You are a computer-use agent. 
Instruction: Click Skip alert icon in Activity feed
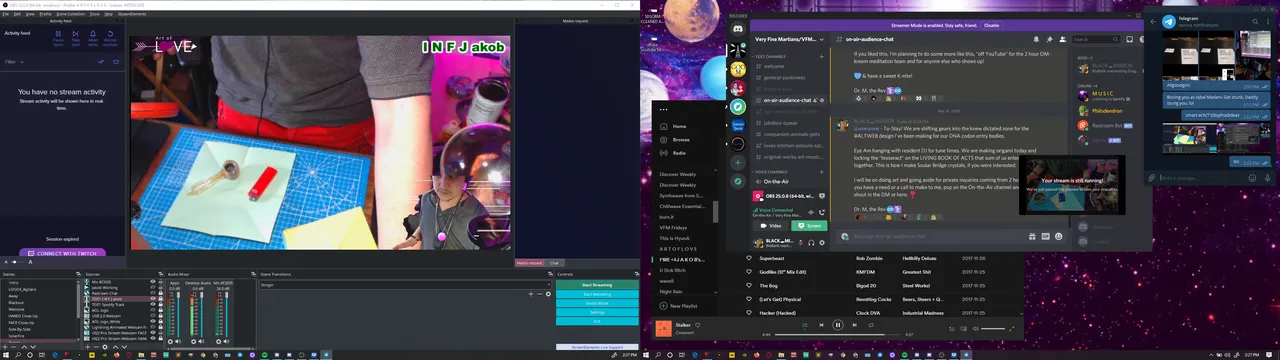75,36
